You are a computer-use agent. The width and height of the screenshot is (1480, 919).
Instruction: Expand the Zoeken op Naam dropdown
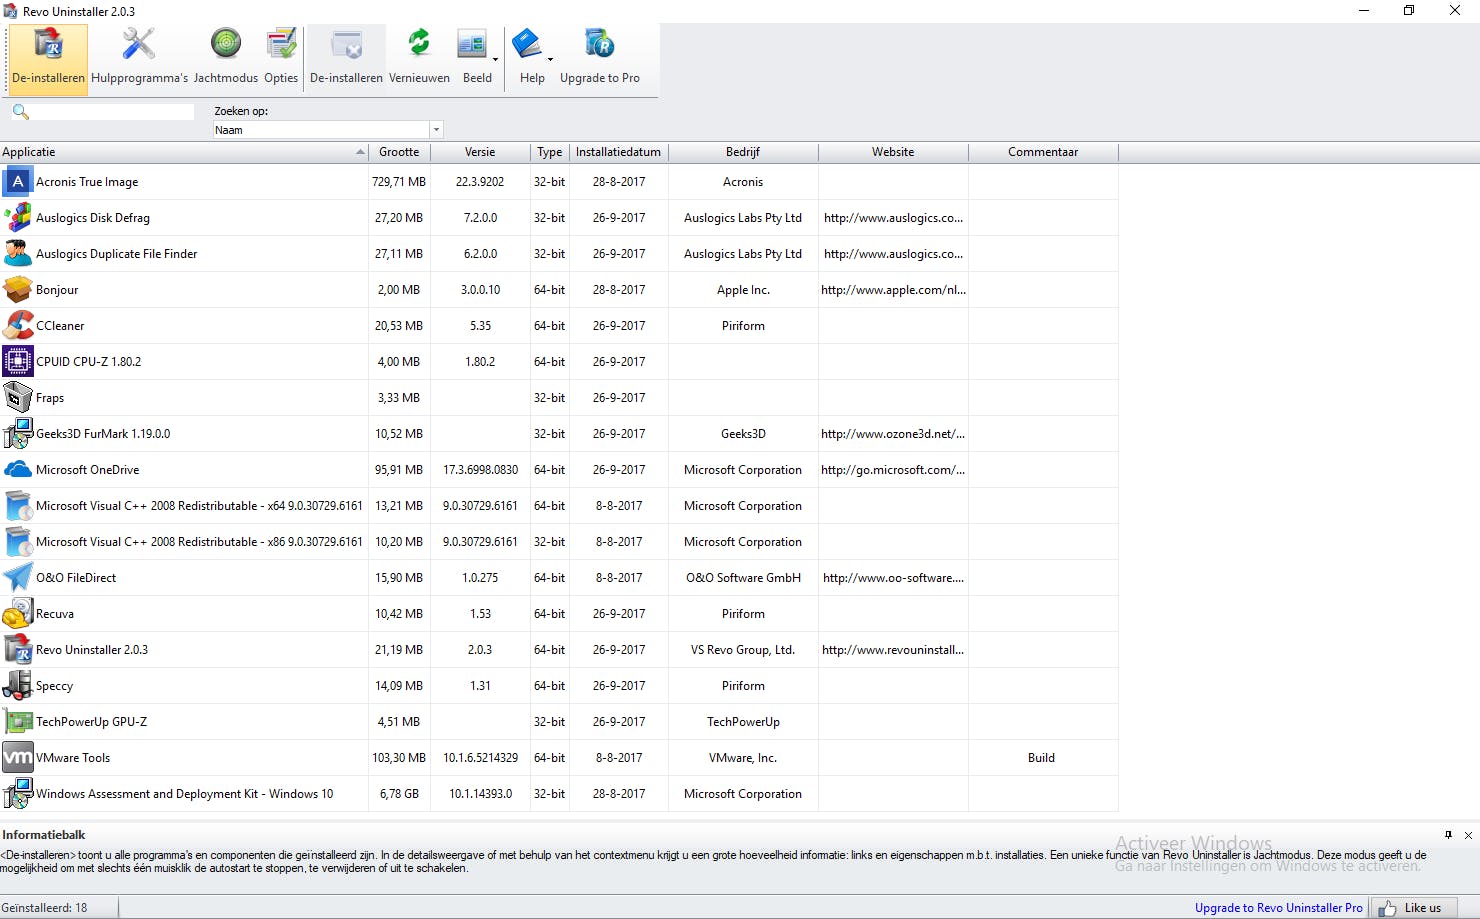tap(436, 130)
